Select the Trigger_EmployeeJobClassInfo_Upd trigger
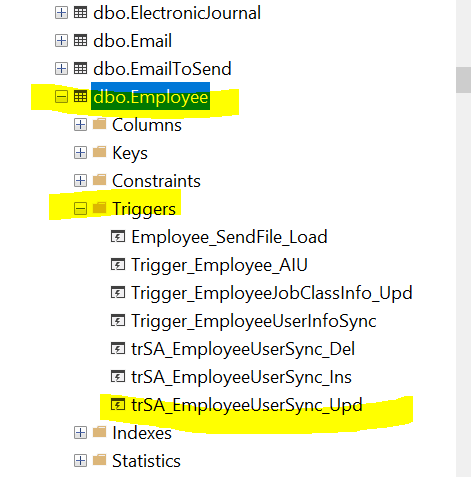Viewport: 471px width, 477px height. (272, 293)
